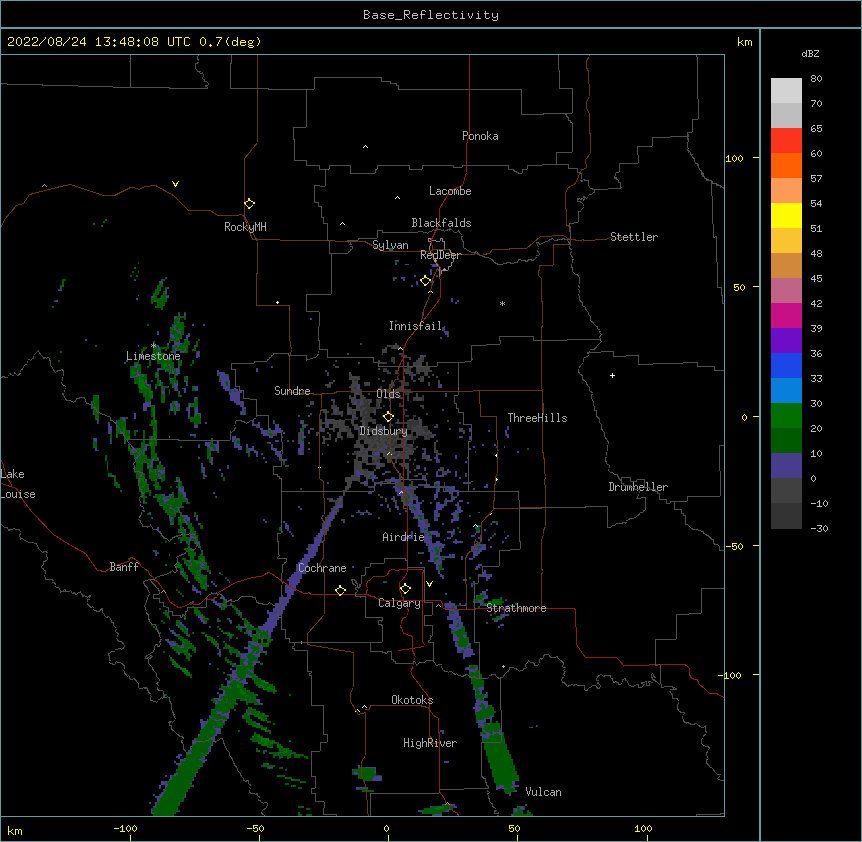Click the 50 tick on the bottom axis
The height and width of the screenshot is (842, 862).
[x=514, y=828]
